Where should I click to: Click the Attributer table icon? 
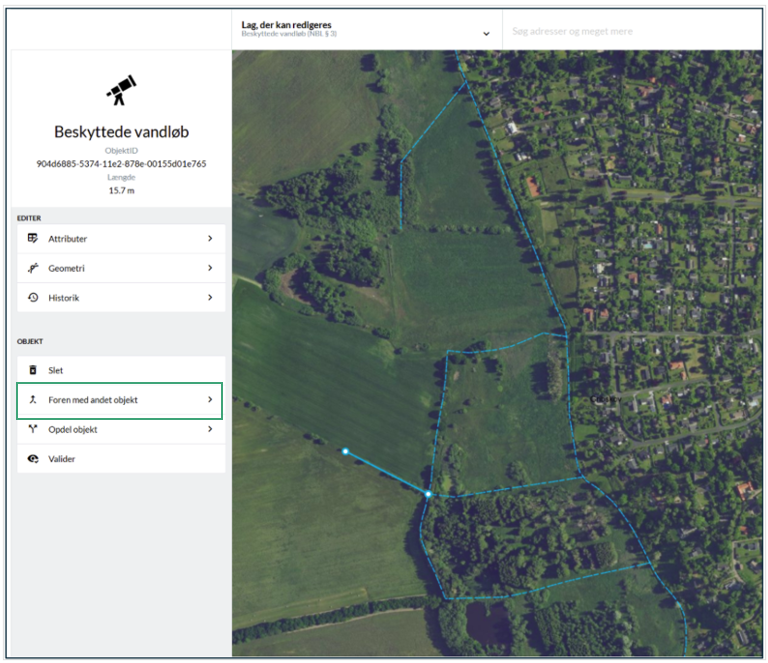point(33,238)
